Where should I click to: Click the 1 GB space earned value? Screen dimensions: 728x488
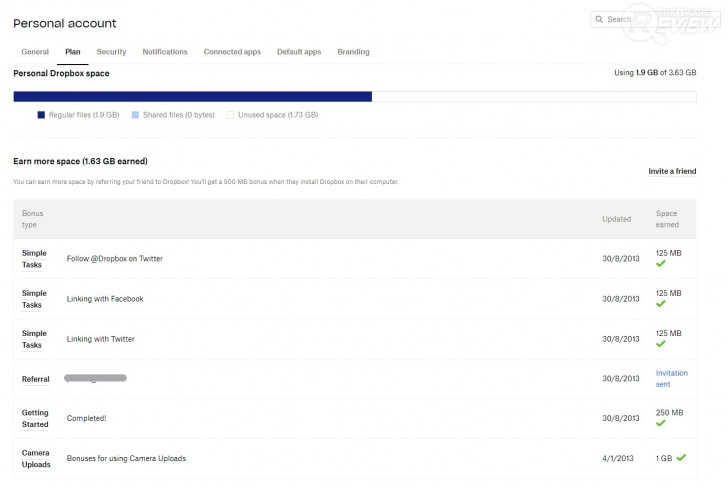tap(664, 458)
